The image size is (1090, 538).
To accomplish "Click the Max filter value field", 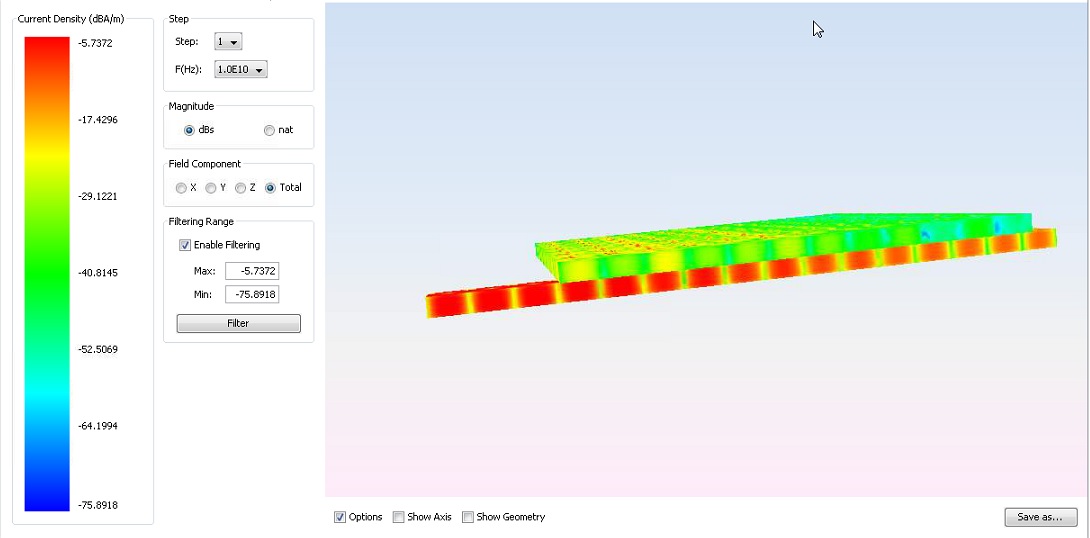I will point(252,271).
